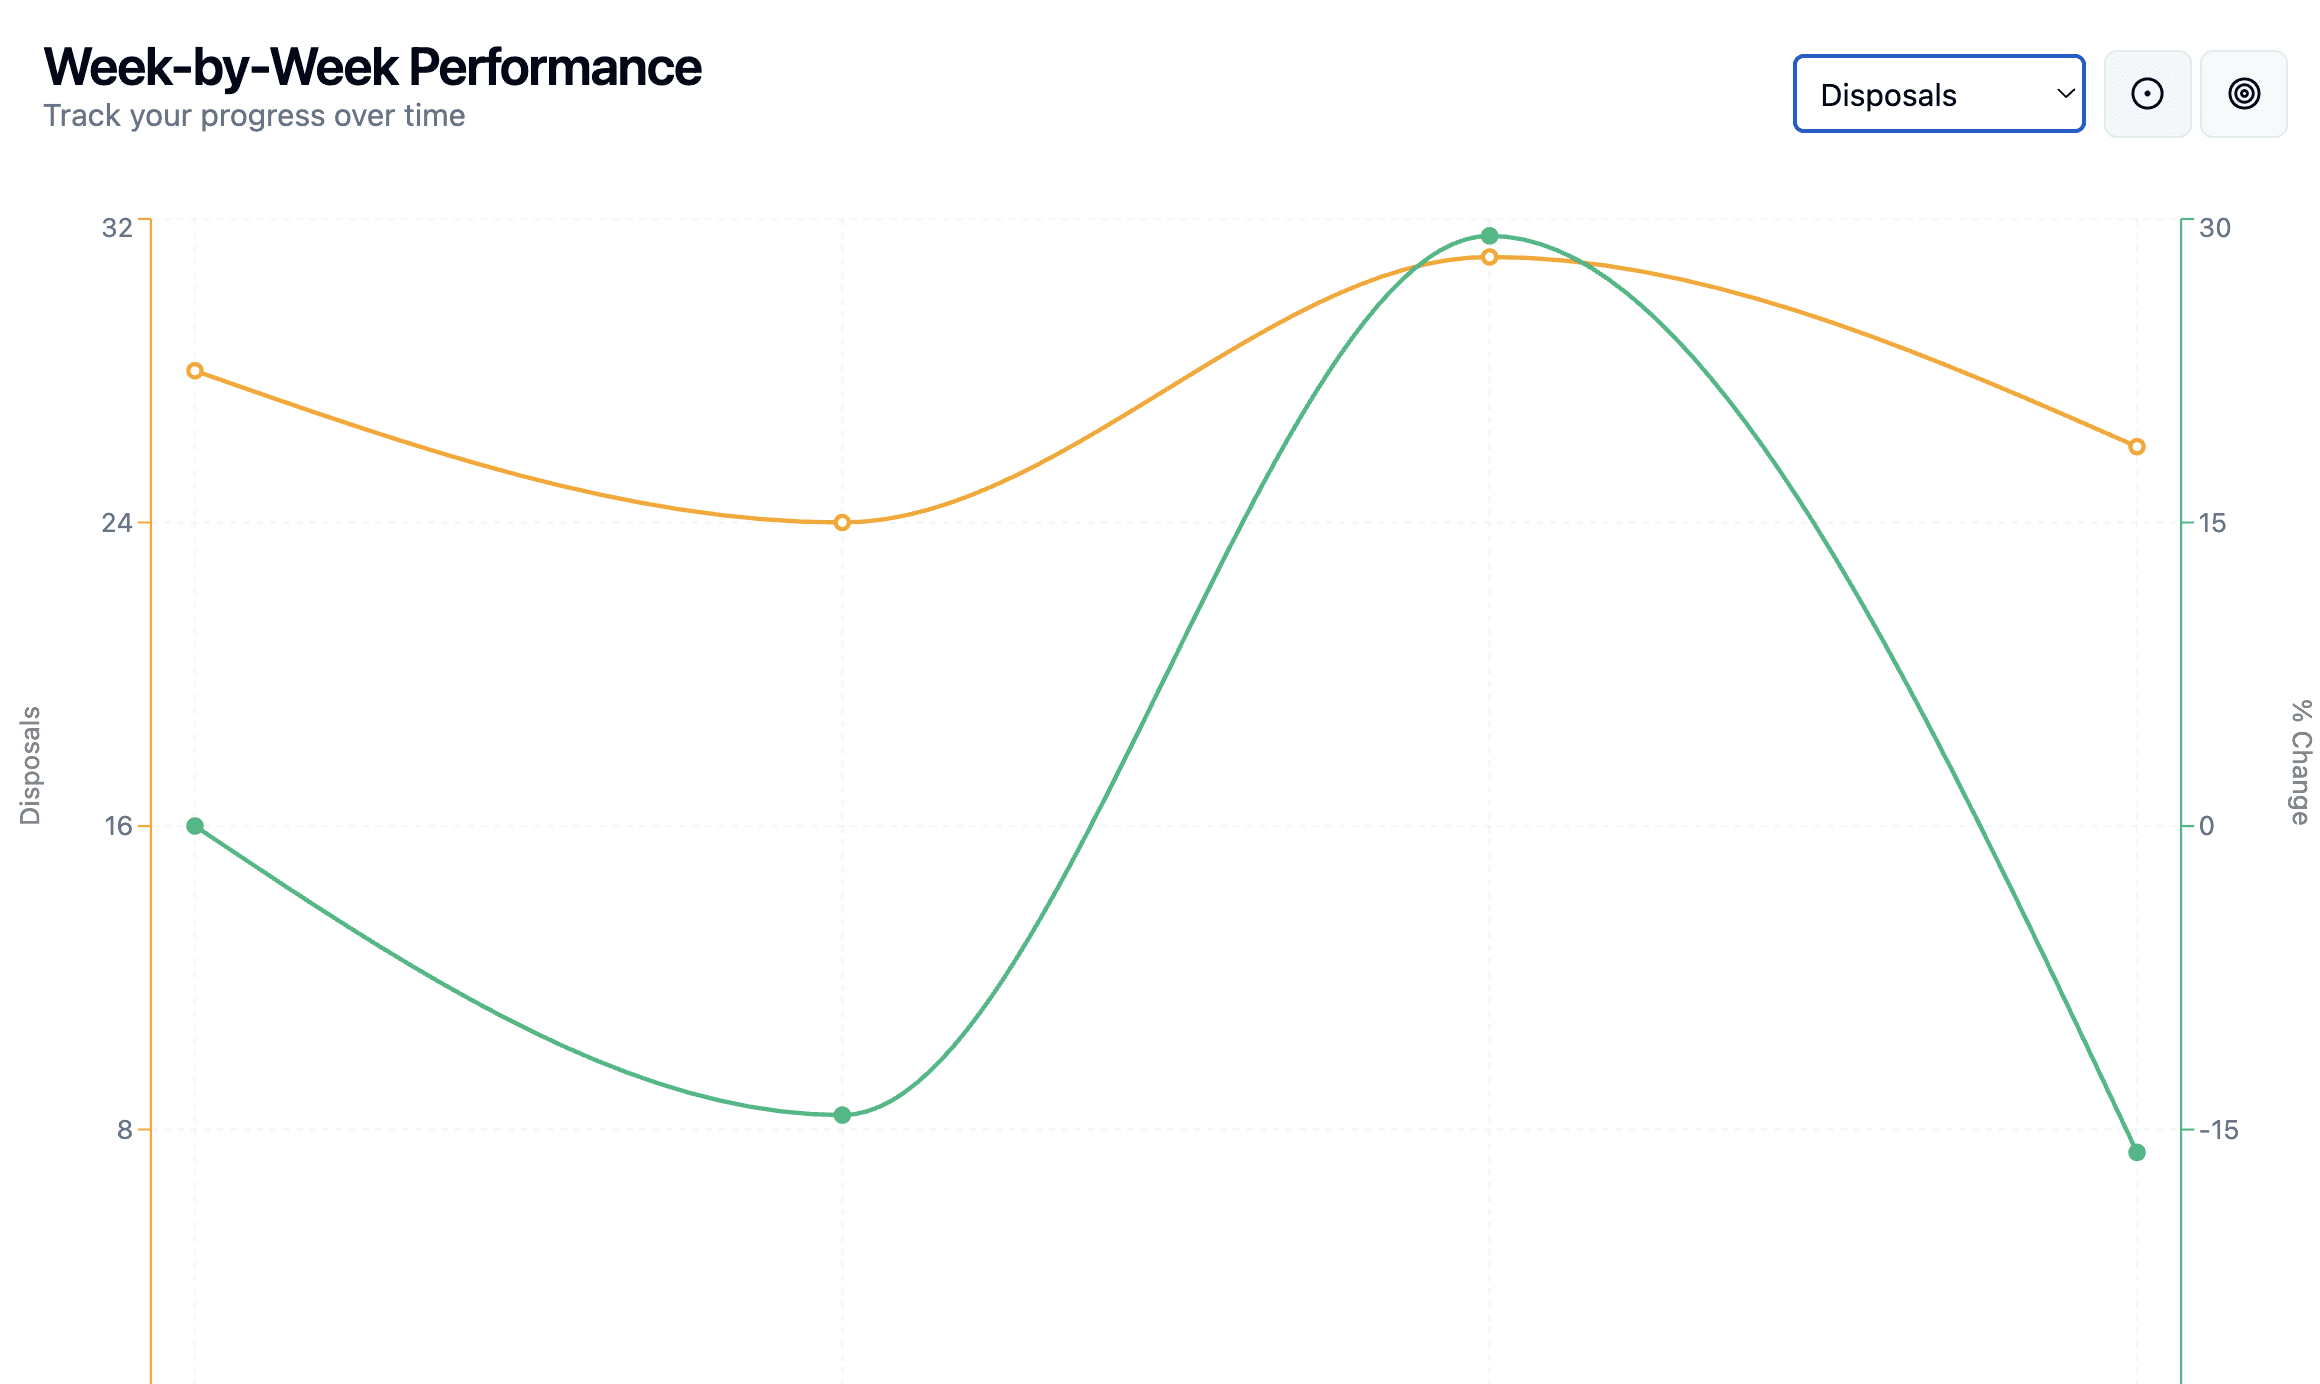Screen dimensions: 2320x1384
Task: Click the Week-by-Week Performance heading
Action: (x=372, y=67)
